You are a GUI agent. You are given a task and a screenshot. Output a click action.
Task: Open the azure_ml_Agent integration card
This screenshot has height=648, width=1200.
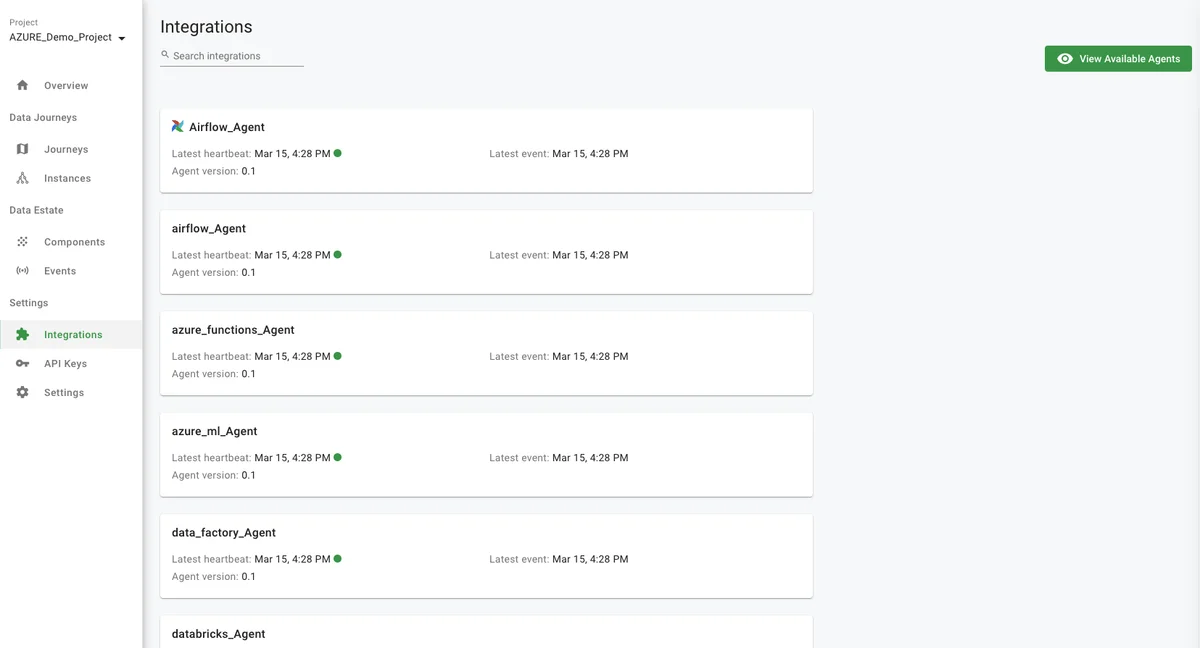486,454
